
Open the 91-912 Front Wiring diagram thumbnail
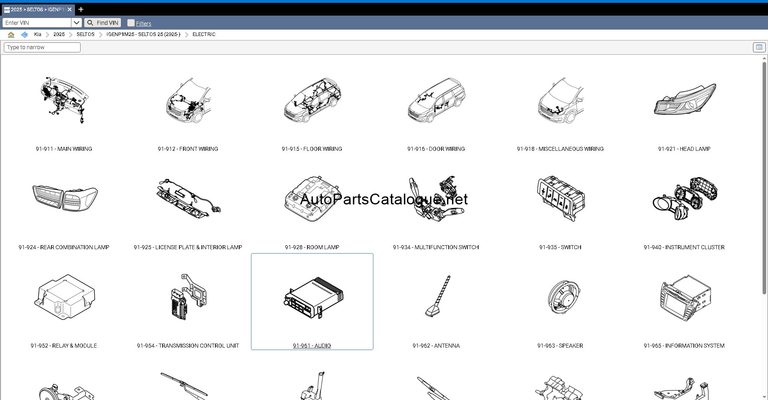tap(188, 101)
